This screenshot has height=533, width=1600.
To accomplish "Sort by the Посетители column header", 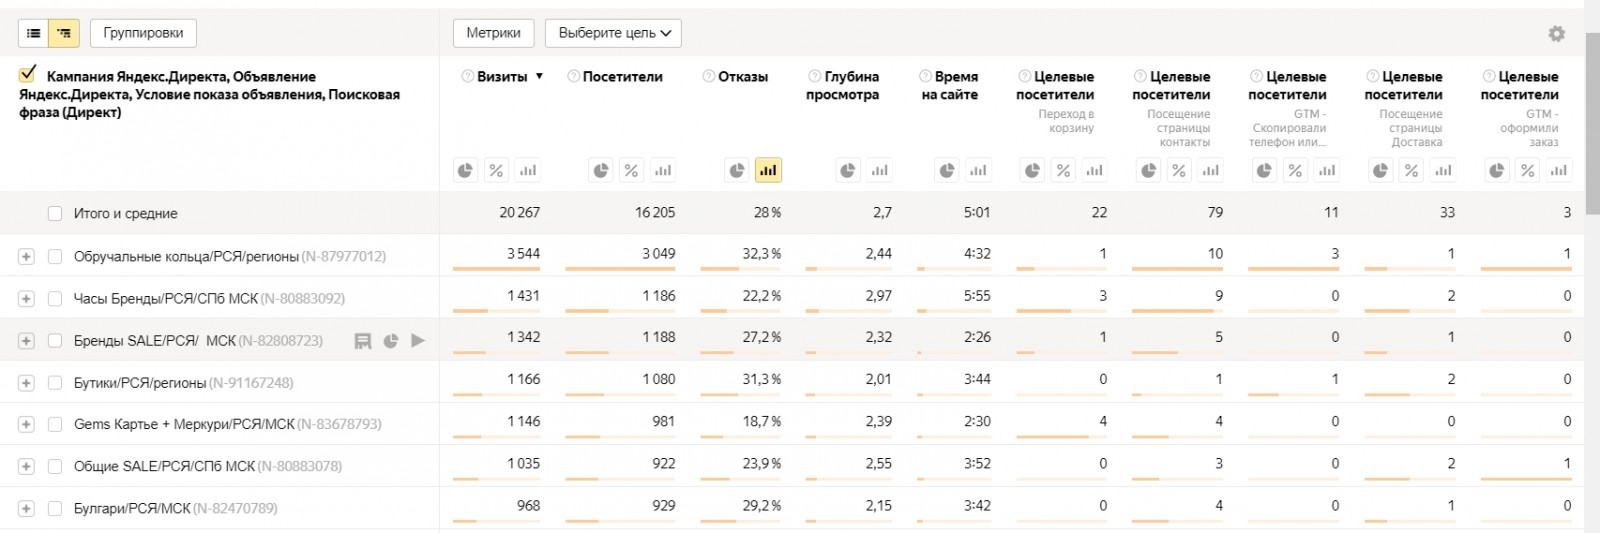I will (622, 77).
